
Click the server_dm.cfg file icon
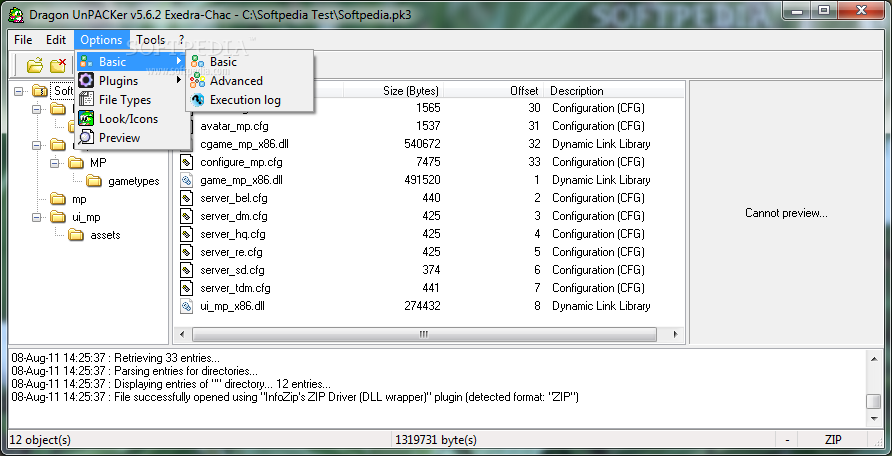187,216
